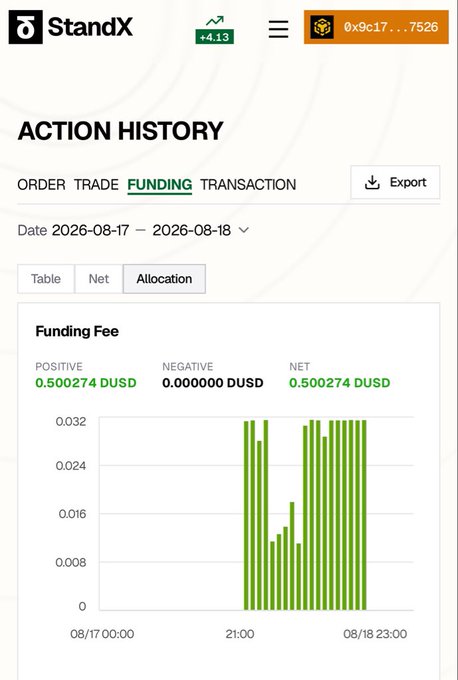Click the Funding Fee chart title
Screen dimensions: 458x680
coord(77,331)
